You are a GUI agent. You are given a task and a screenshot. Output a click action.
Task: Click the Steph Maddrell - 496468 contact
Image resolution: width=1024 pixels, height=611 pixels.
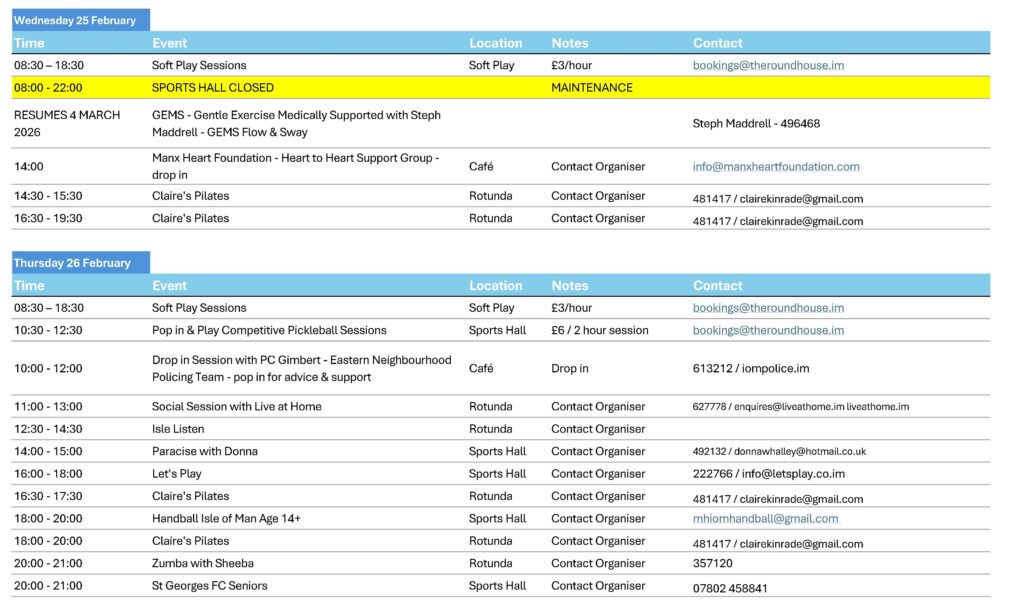(x=757, y=124)
